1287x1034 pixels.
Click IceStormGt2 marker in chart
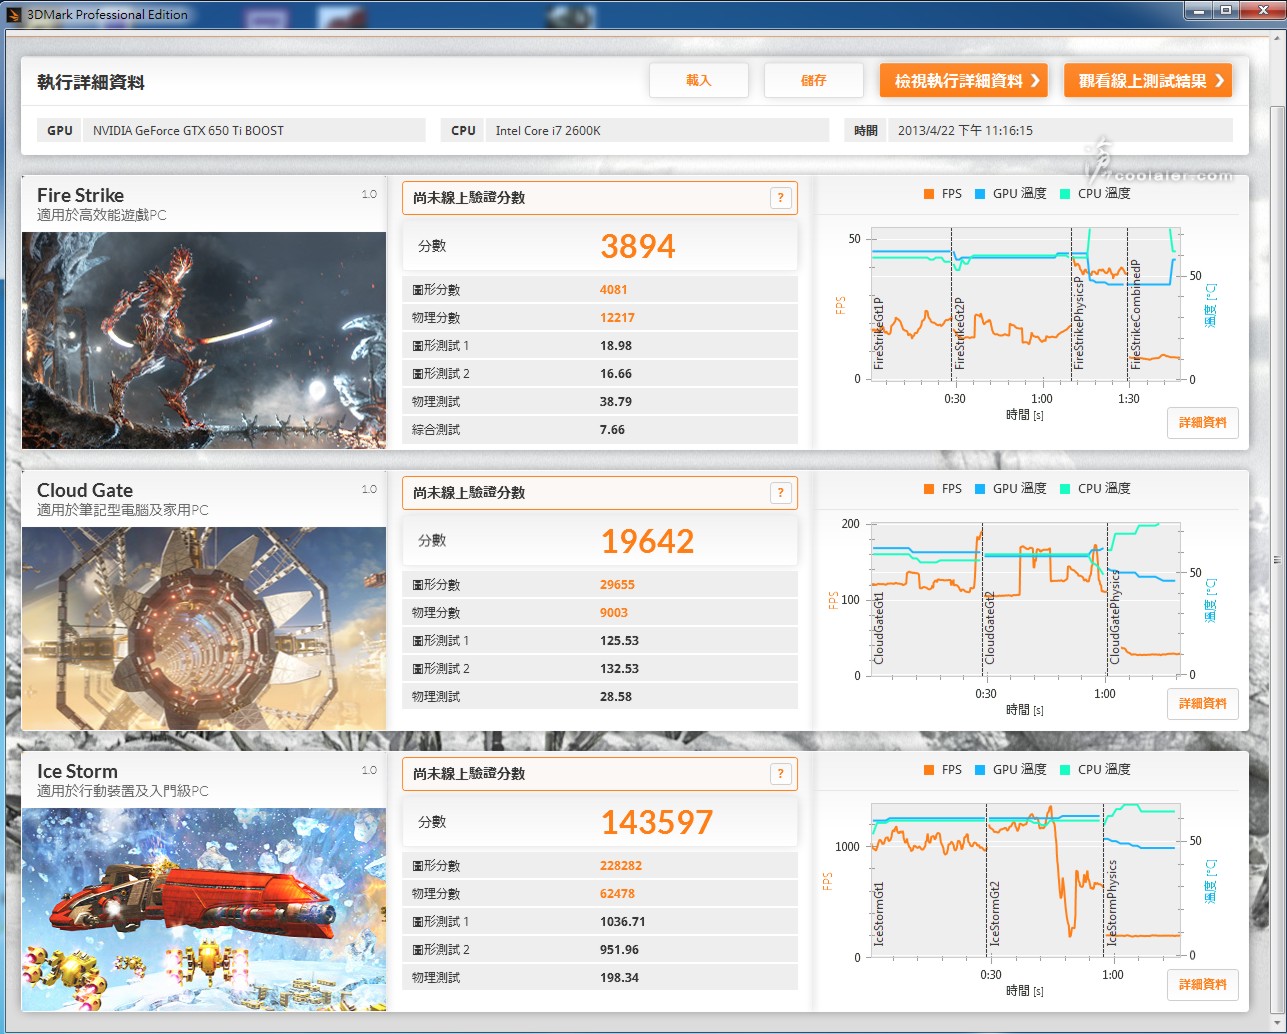tap(994, 913)
